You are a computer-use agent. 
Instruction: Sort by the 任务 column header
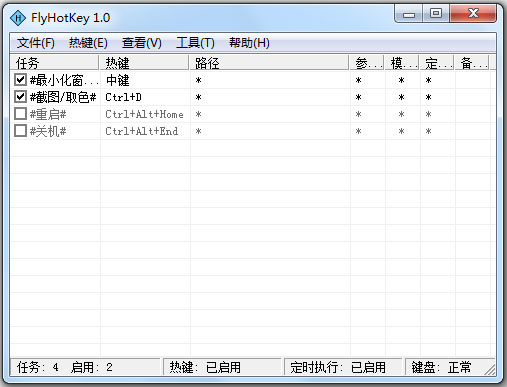tap(55, 63)
